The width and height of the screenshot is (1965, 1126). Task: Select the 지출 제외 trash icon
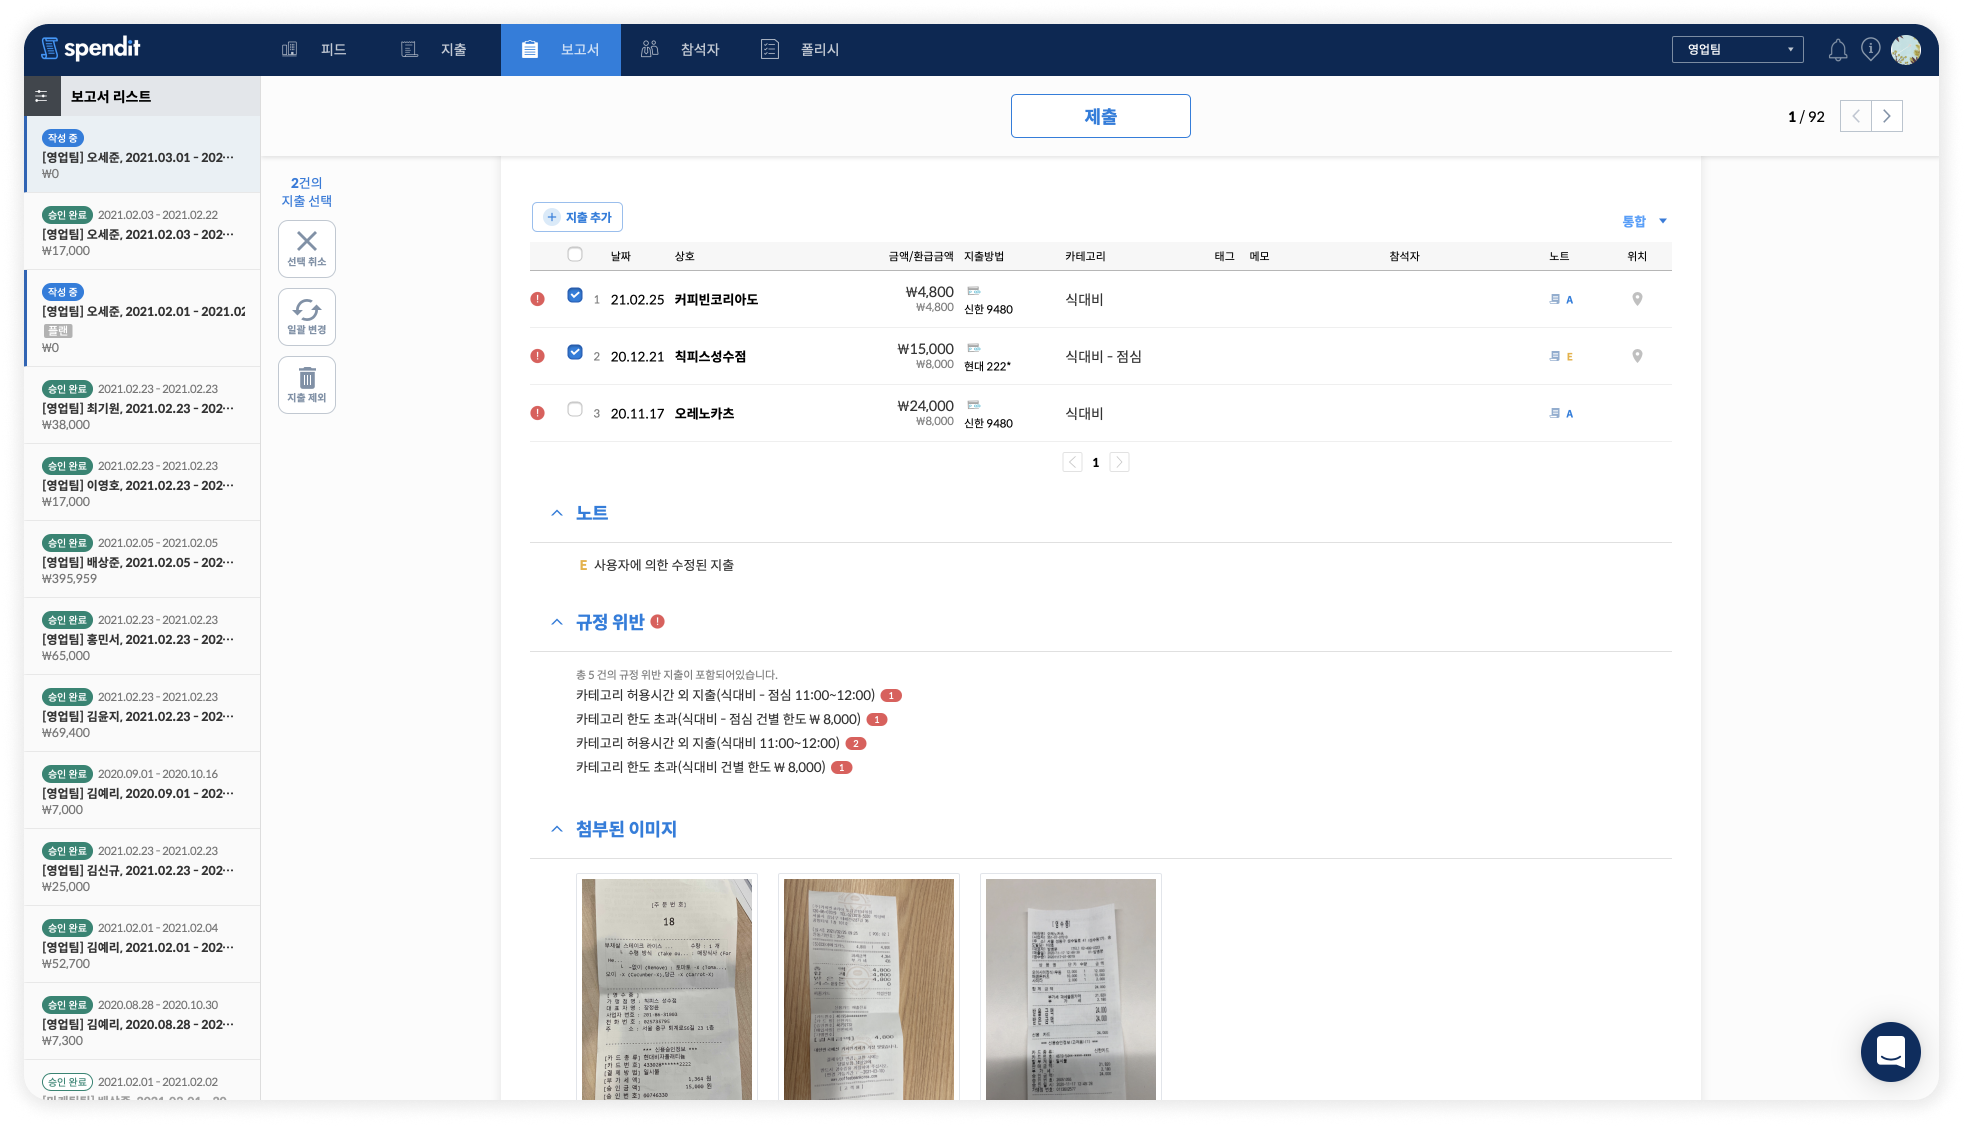tap(307, 384)
